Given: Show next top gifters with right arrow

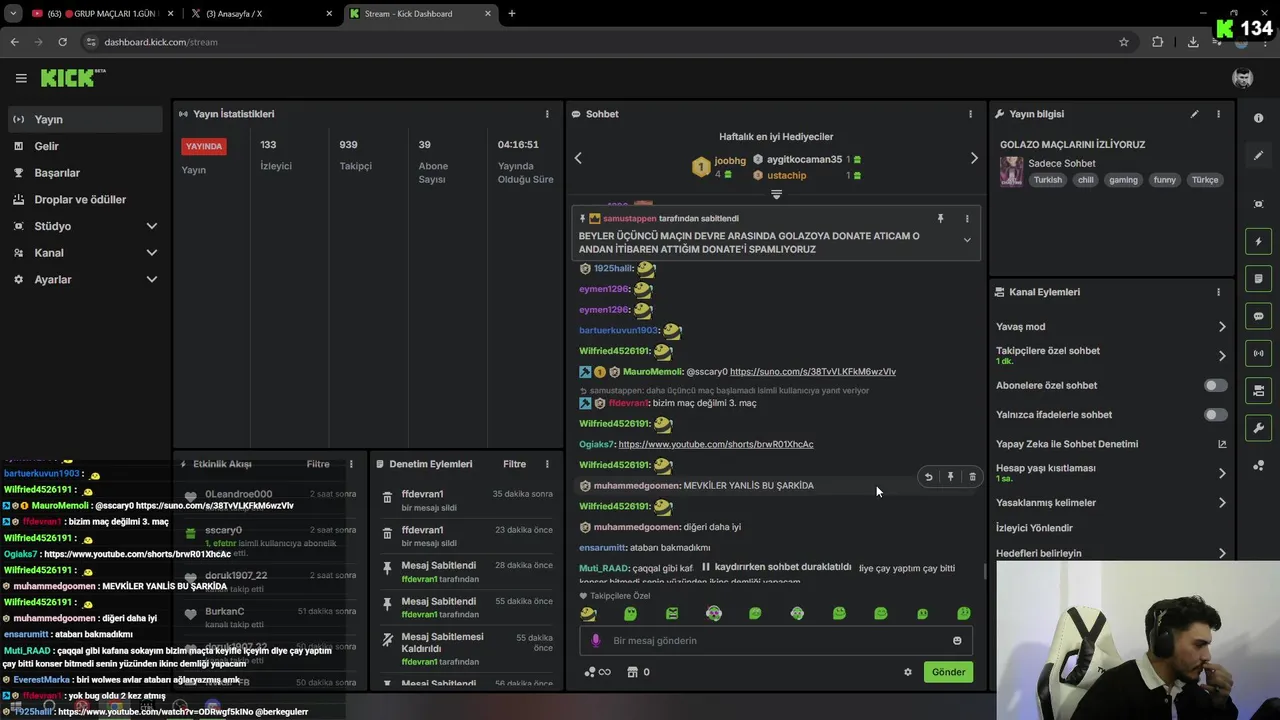Looking at the screenshot, I should coord(974,158).
